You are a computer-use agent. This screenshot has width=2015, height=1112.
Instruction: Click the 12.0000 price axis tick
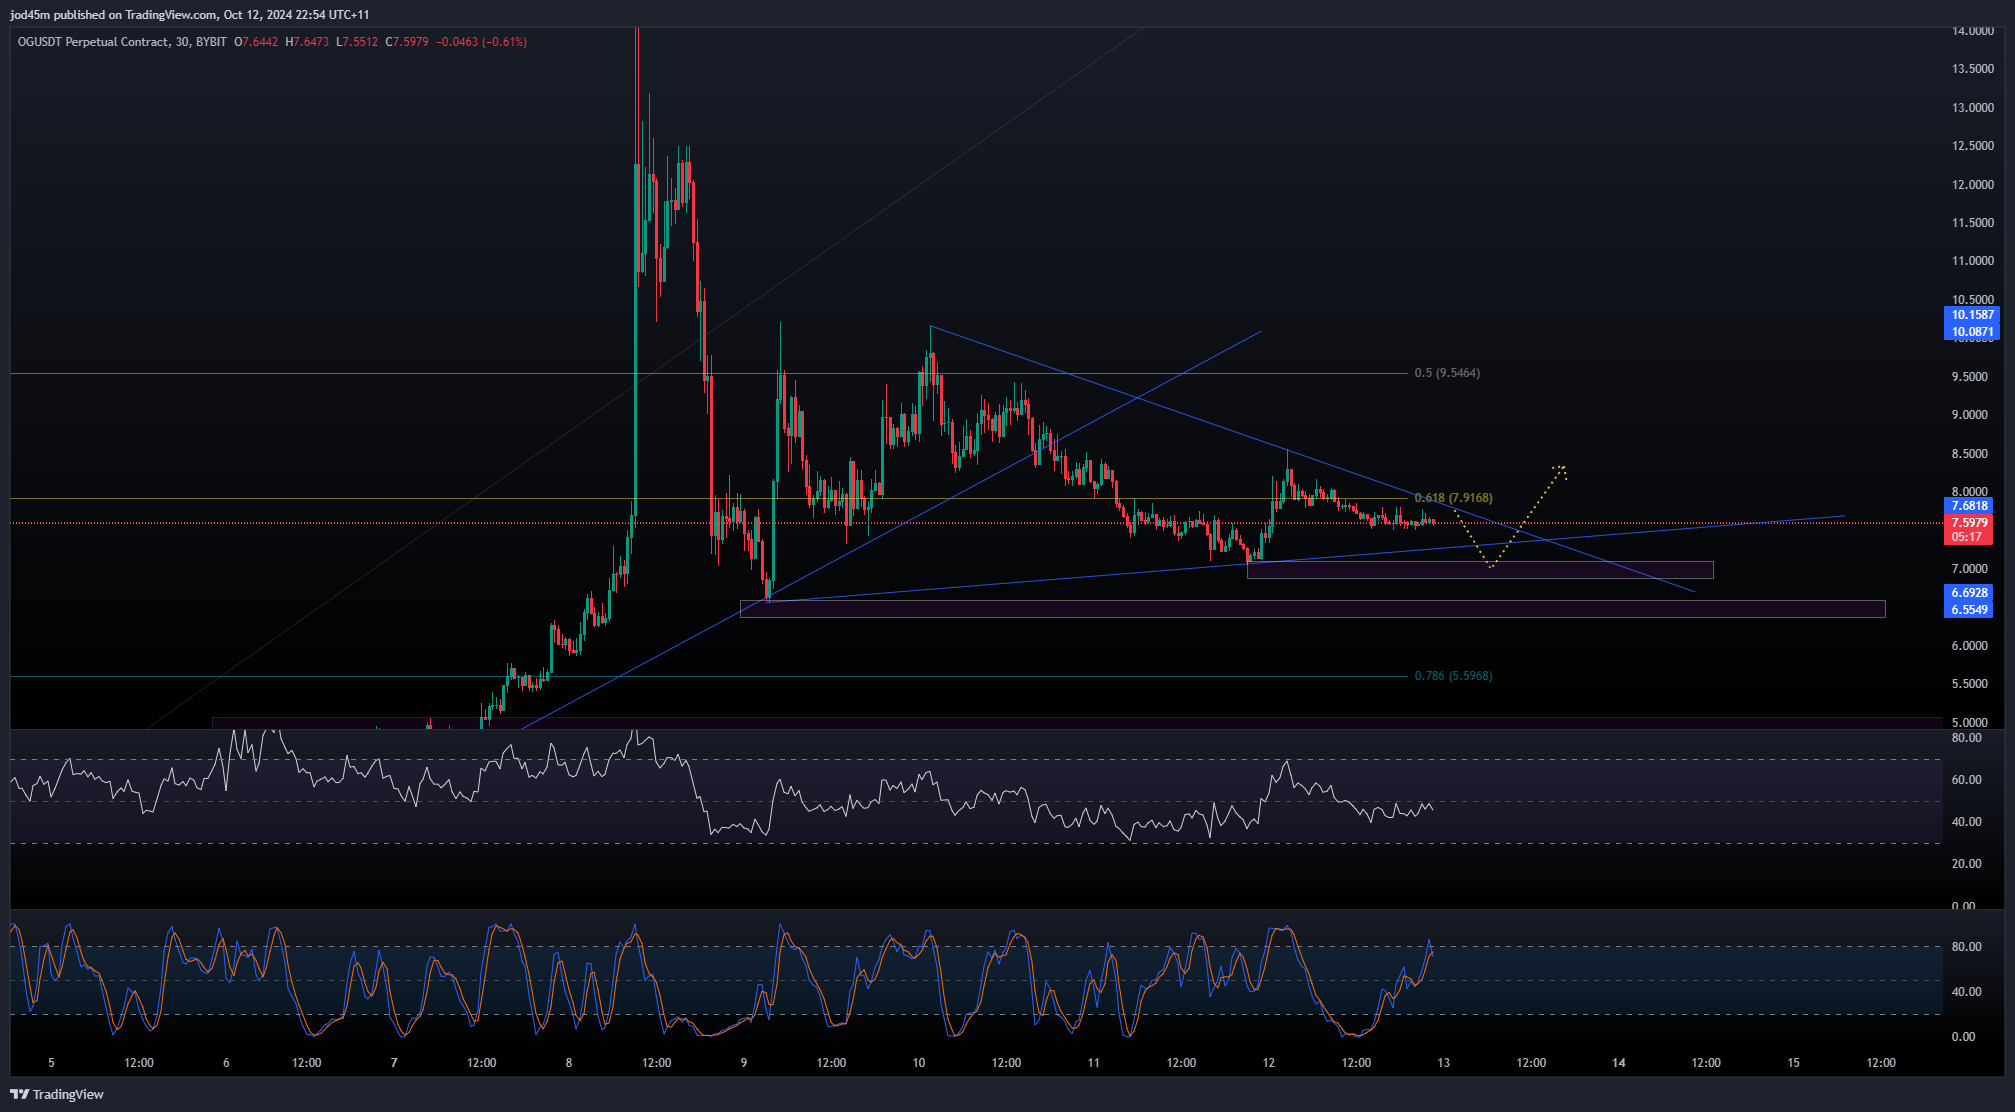tap(1972, 185)
